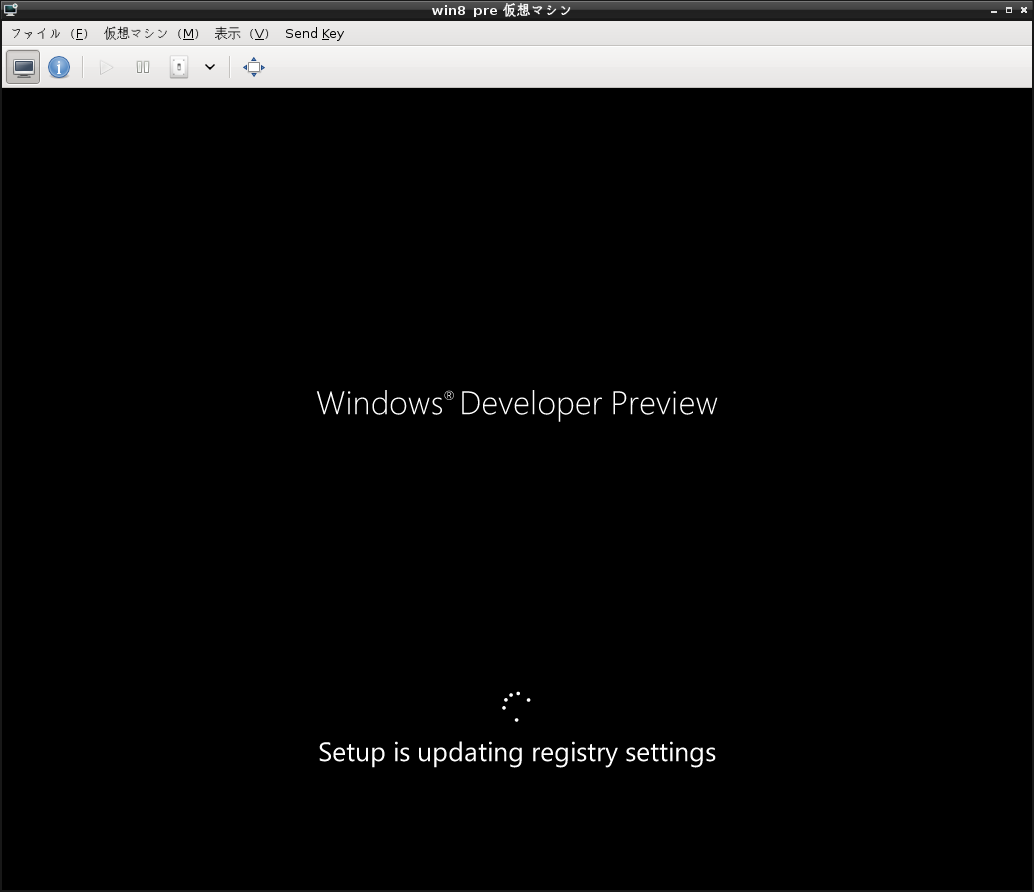Open the 表示 (View) menu
This screenshot has height=892, width=1034.
(x=241, y=33)
